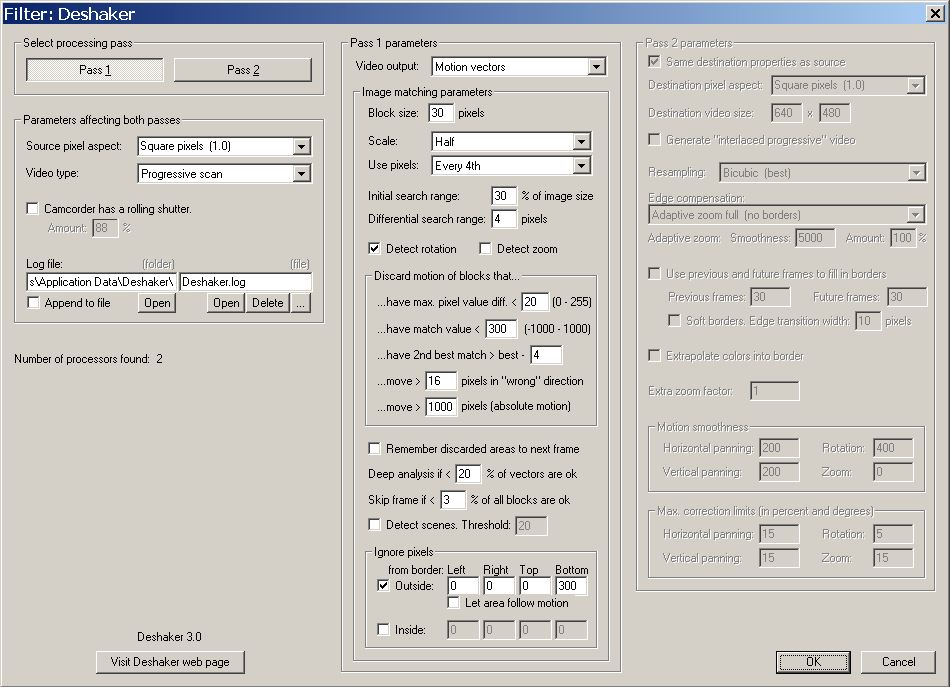Switch to Pass 2 processing

[243, 70]
